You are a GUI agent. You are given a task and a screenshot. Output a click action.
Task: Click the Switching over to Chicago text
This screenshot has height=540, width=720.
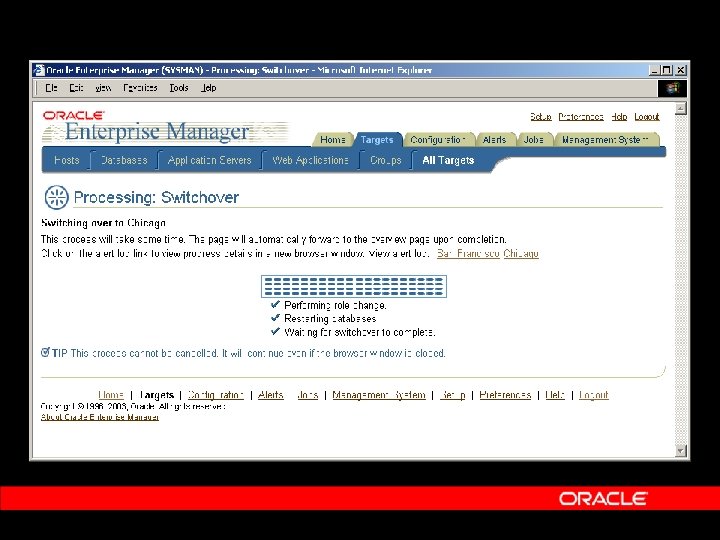click(103, 223)
